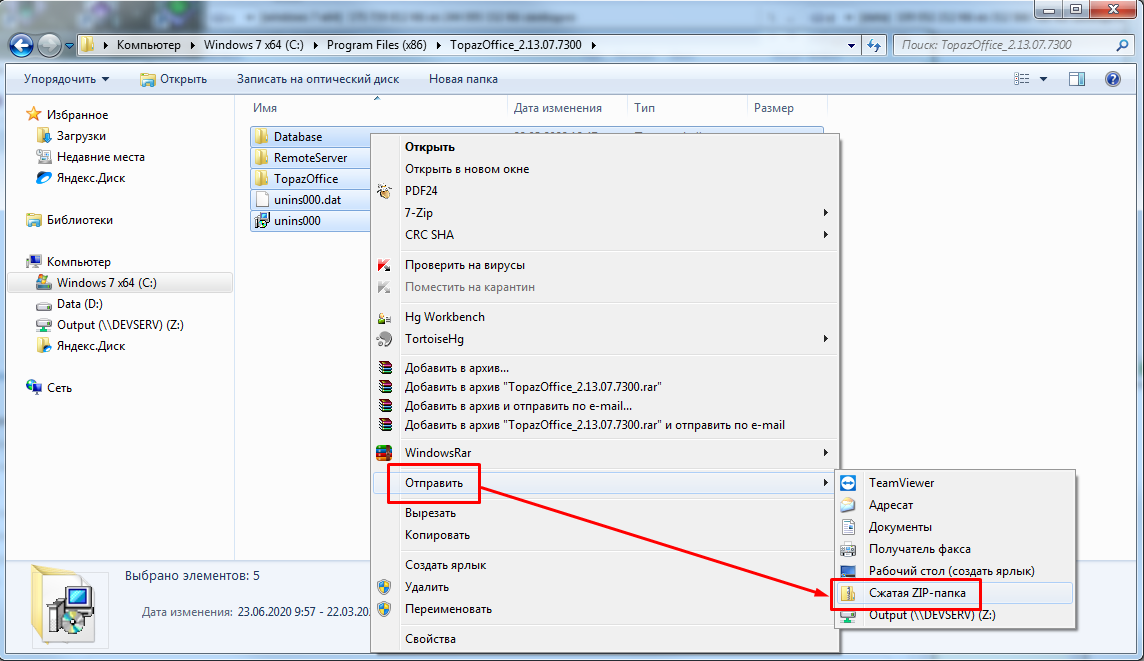Click the Новая папка button
This screenshot has height=661, width=1144.
[463, 79]
